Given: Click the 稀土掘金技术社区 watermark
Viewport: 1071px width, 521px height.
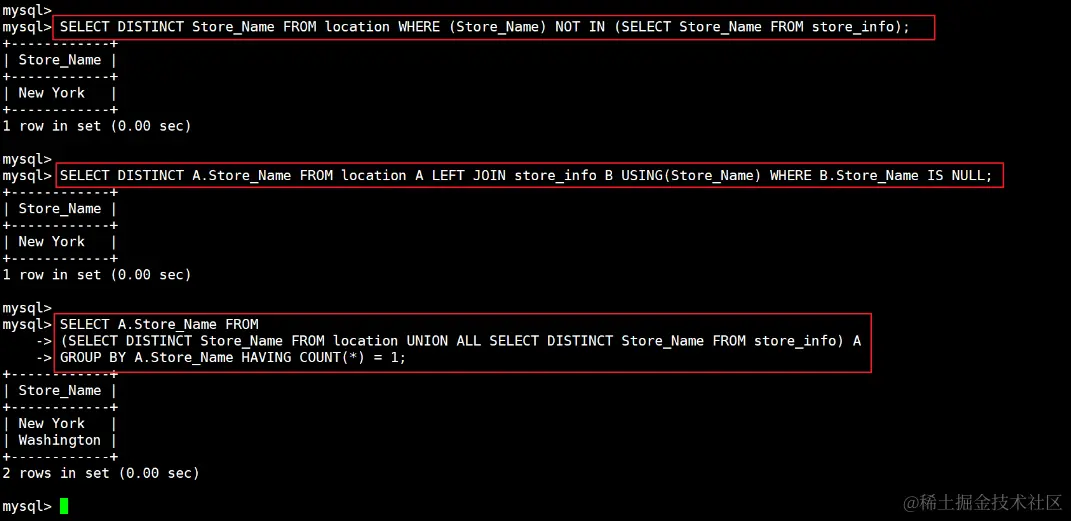Looking at the screenshot, I should pyautogui.click(x=982, y=502).
